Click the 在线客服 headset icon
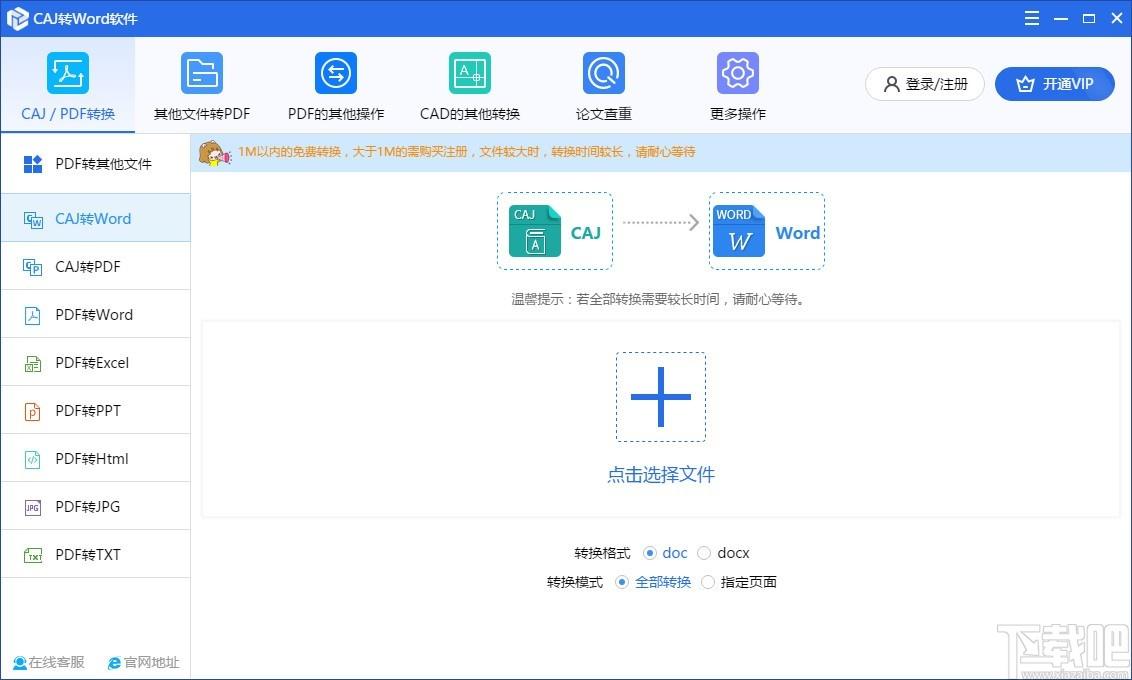 click(x=20, y=663)
